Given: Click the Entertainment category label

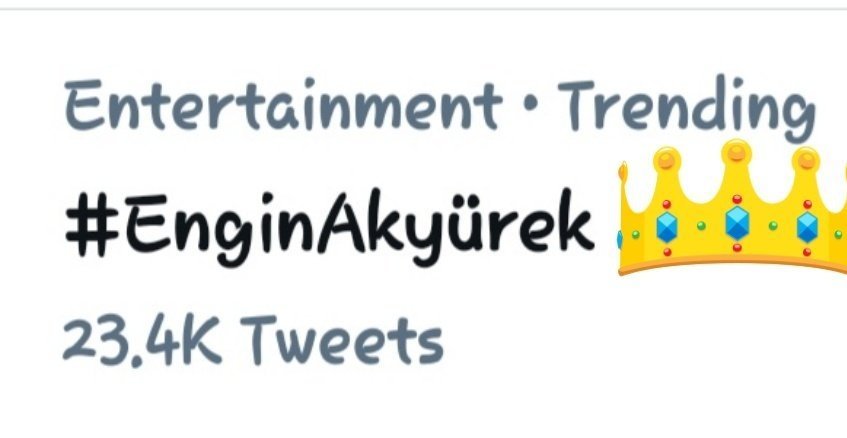Looking at the screenshot, I should pyautogui.click(x=283, y=105).
